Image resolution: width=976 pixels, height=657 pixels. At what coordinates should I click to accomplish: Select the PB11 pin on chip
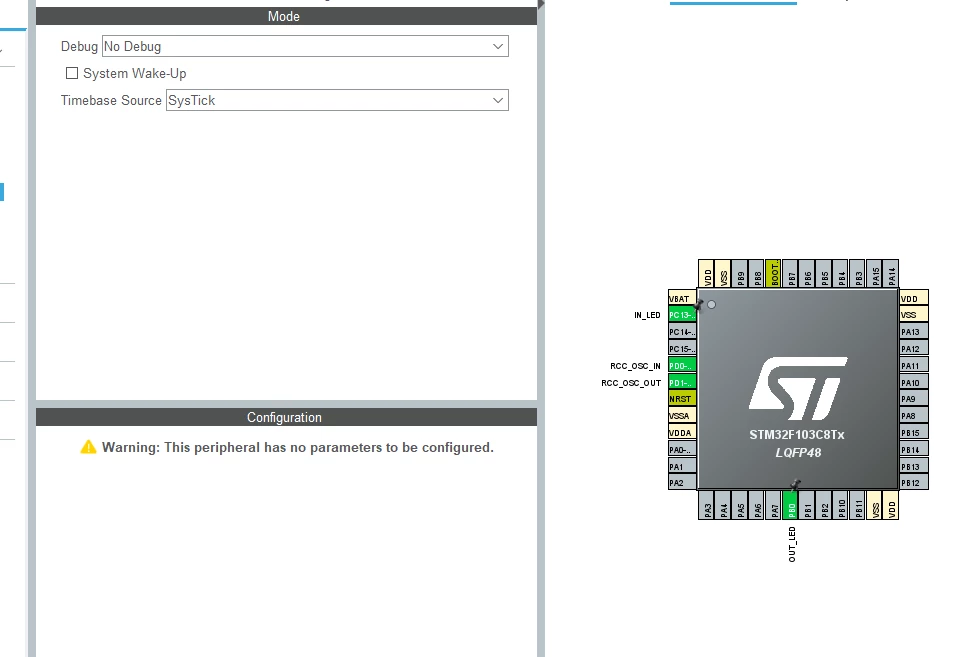(858, 505)
